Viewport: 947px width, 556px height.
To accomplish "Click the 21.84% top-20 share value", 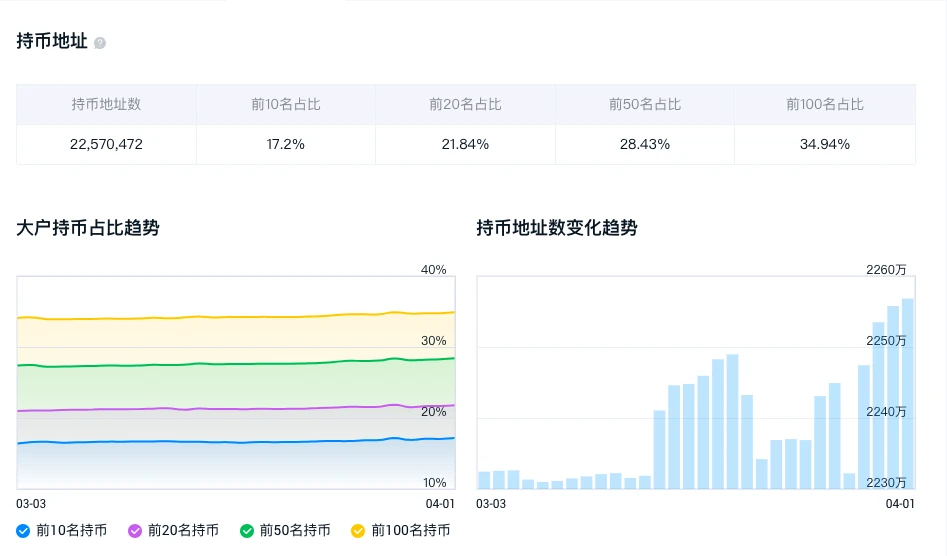I will tap(465, 144).
